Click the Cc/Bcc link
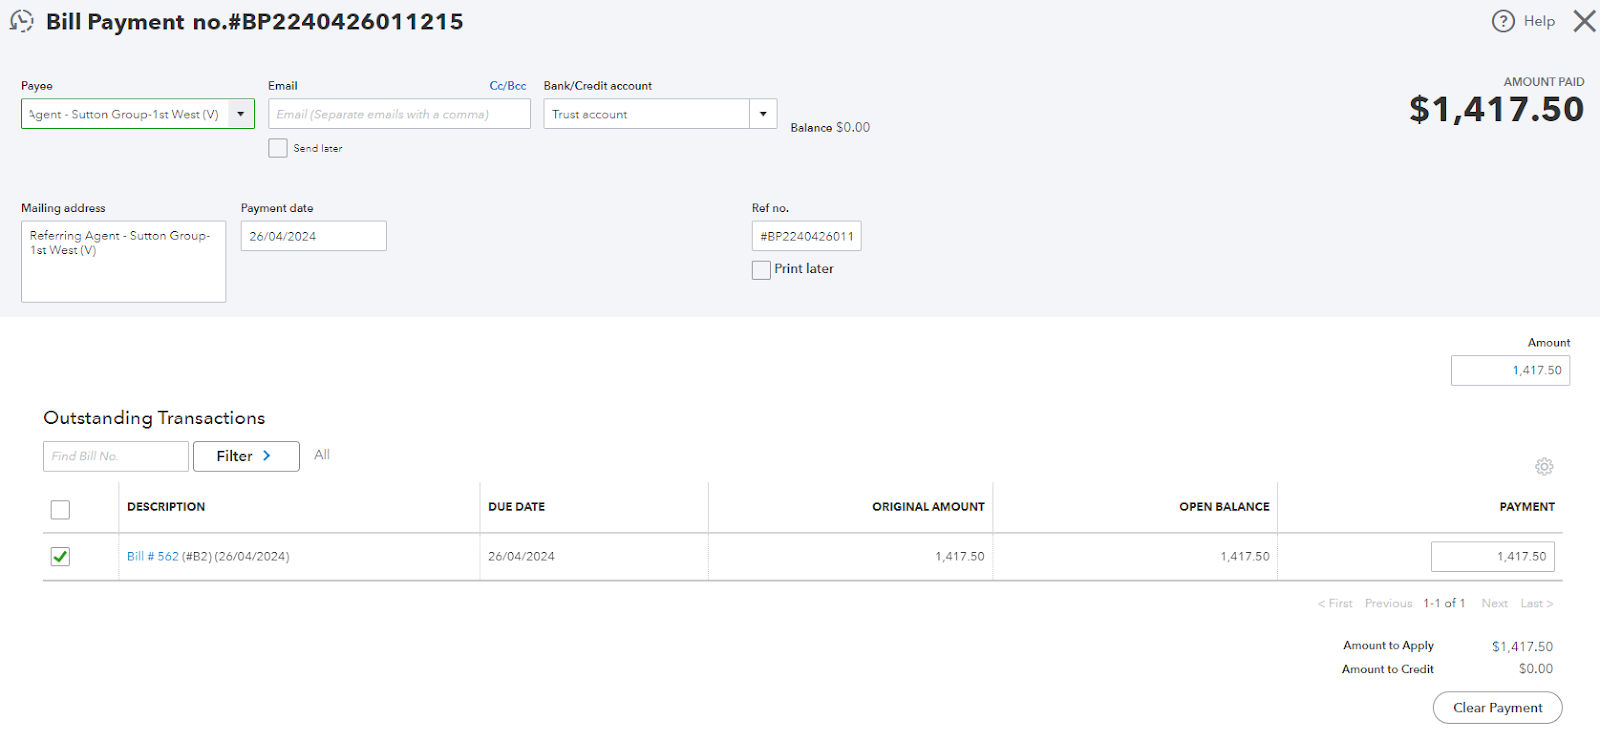Viewport: 1600px width, 741px height. pos(508,86)
